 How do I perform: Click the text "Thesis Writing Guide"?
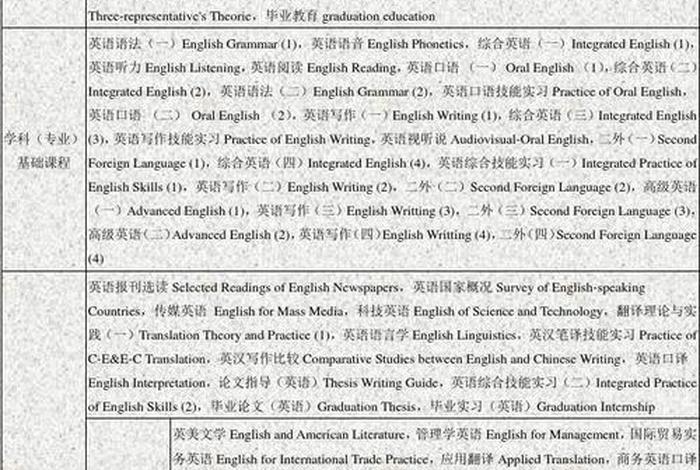click(x=380, y=383)
